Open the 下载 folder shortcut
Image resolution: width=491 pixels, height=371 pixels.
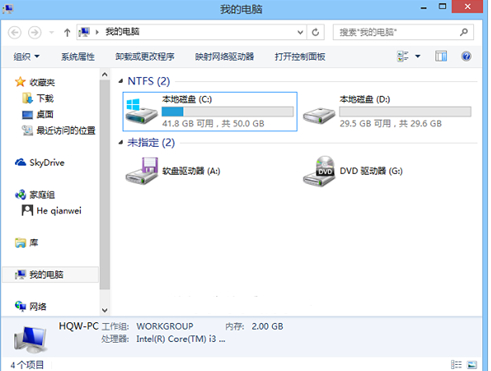point(45,98)
